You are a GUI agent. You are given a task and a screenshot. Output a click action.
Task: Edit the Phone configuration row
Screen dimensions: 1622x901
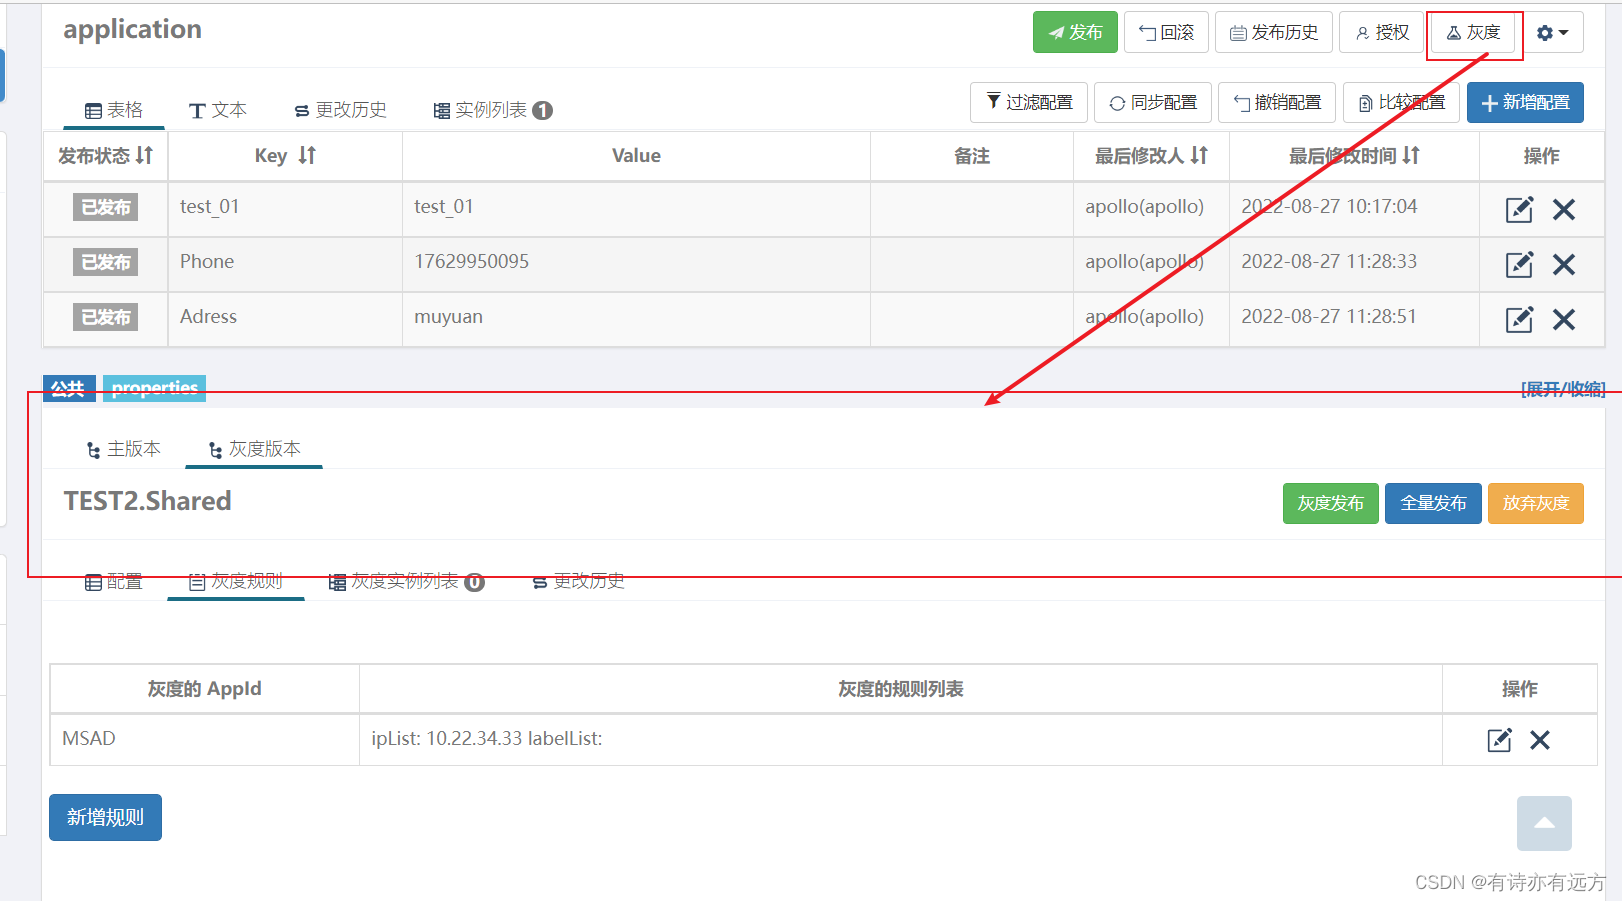point(1519,264)
